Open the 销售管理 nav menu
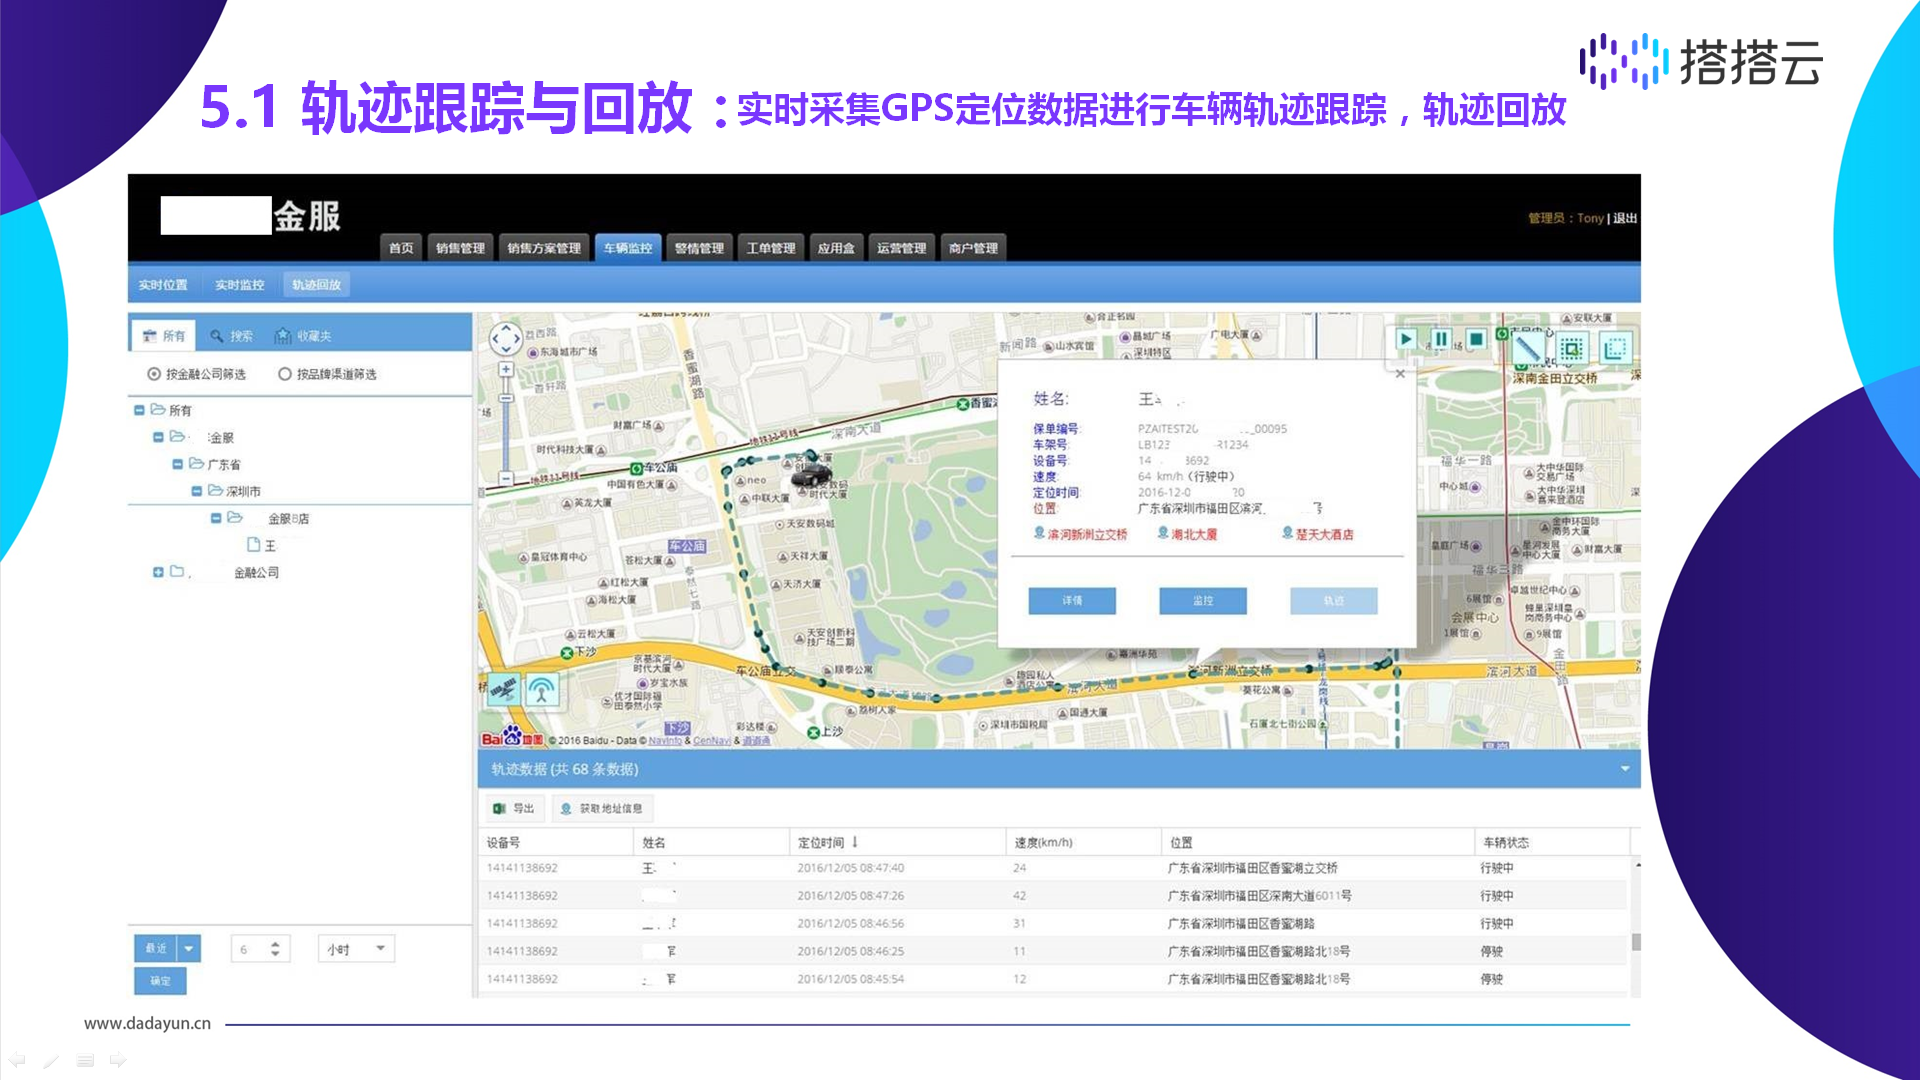 [x=460, y=248]
